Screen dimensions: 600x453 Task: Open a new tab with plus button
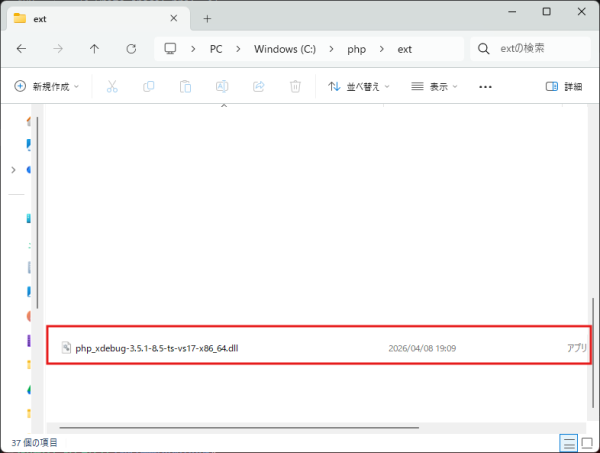(x=207, y=18)
